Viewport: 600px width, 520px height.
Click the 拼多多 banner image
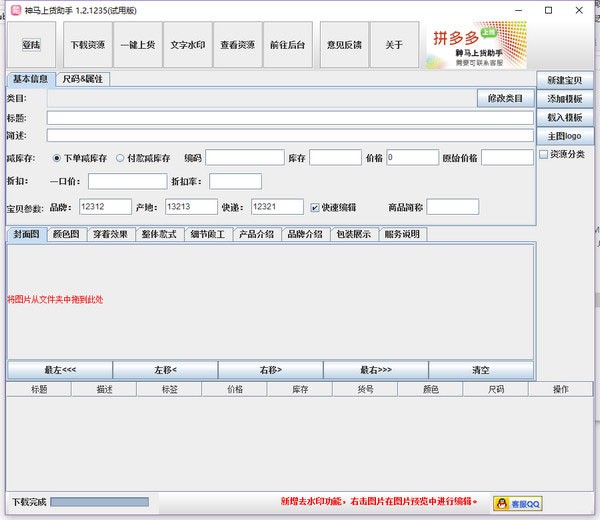coord(477,45)
